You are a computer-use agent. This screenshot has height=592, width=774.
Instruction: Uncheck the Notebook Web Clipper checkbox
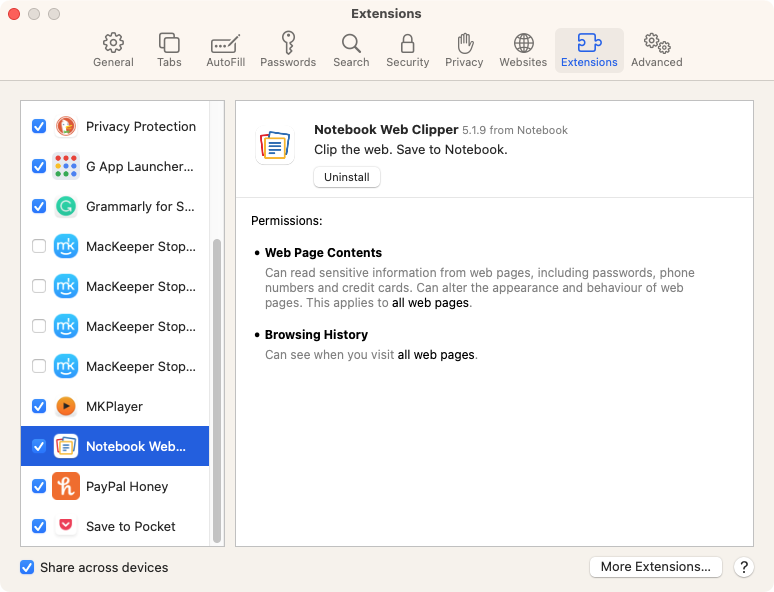[x=39, y=446]
